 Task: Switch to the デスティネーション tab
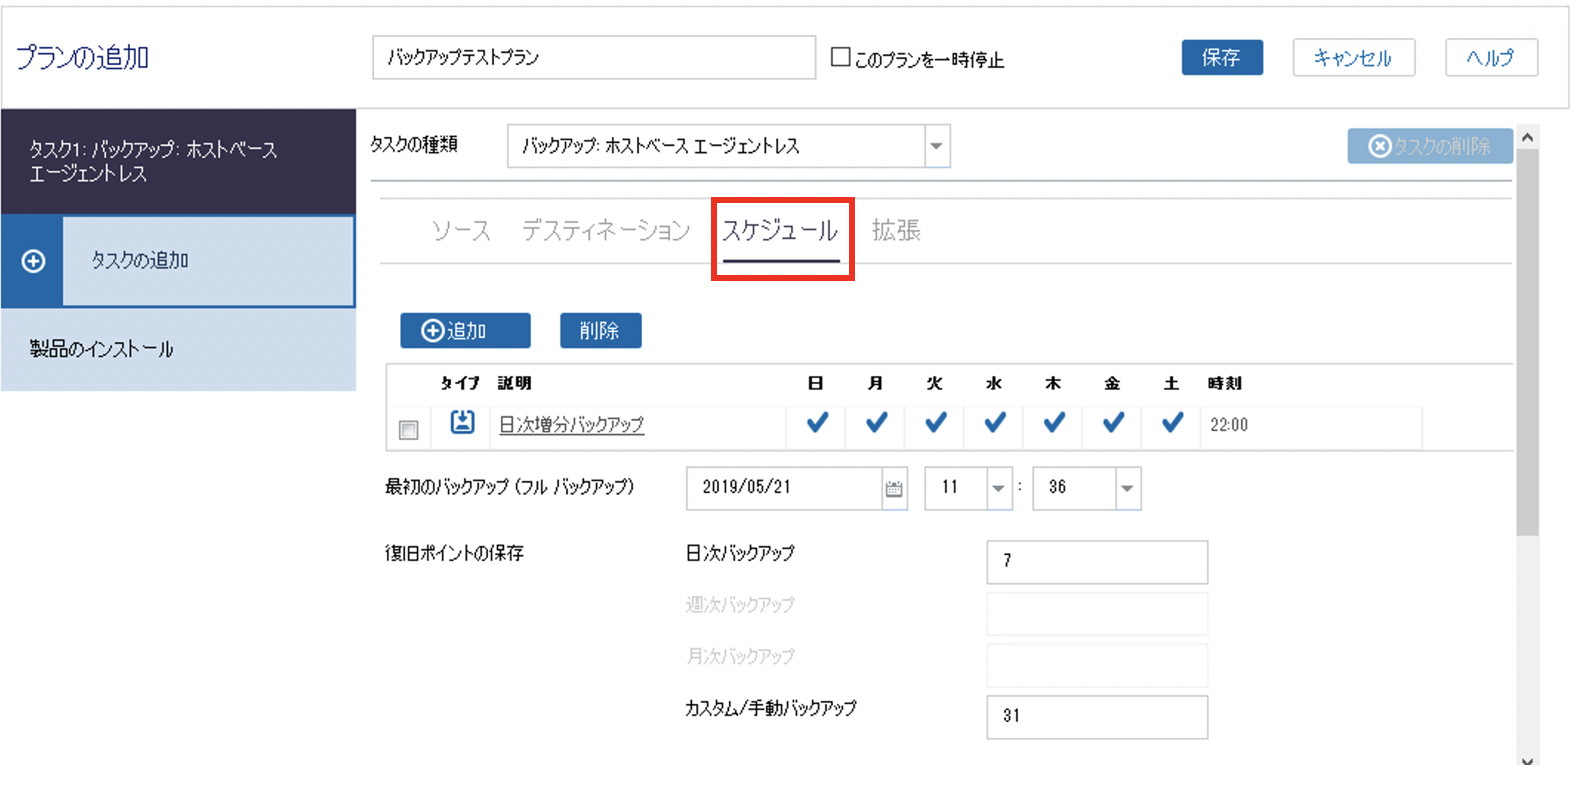click(606, 231)
